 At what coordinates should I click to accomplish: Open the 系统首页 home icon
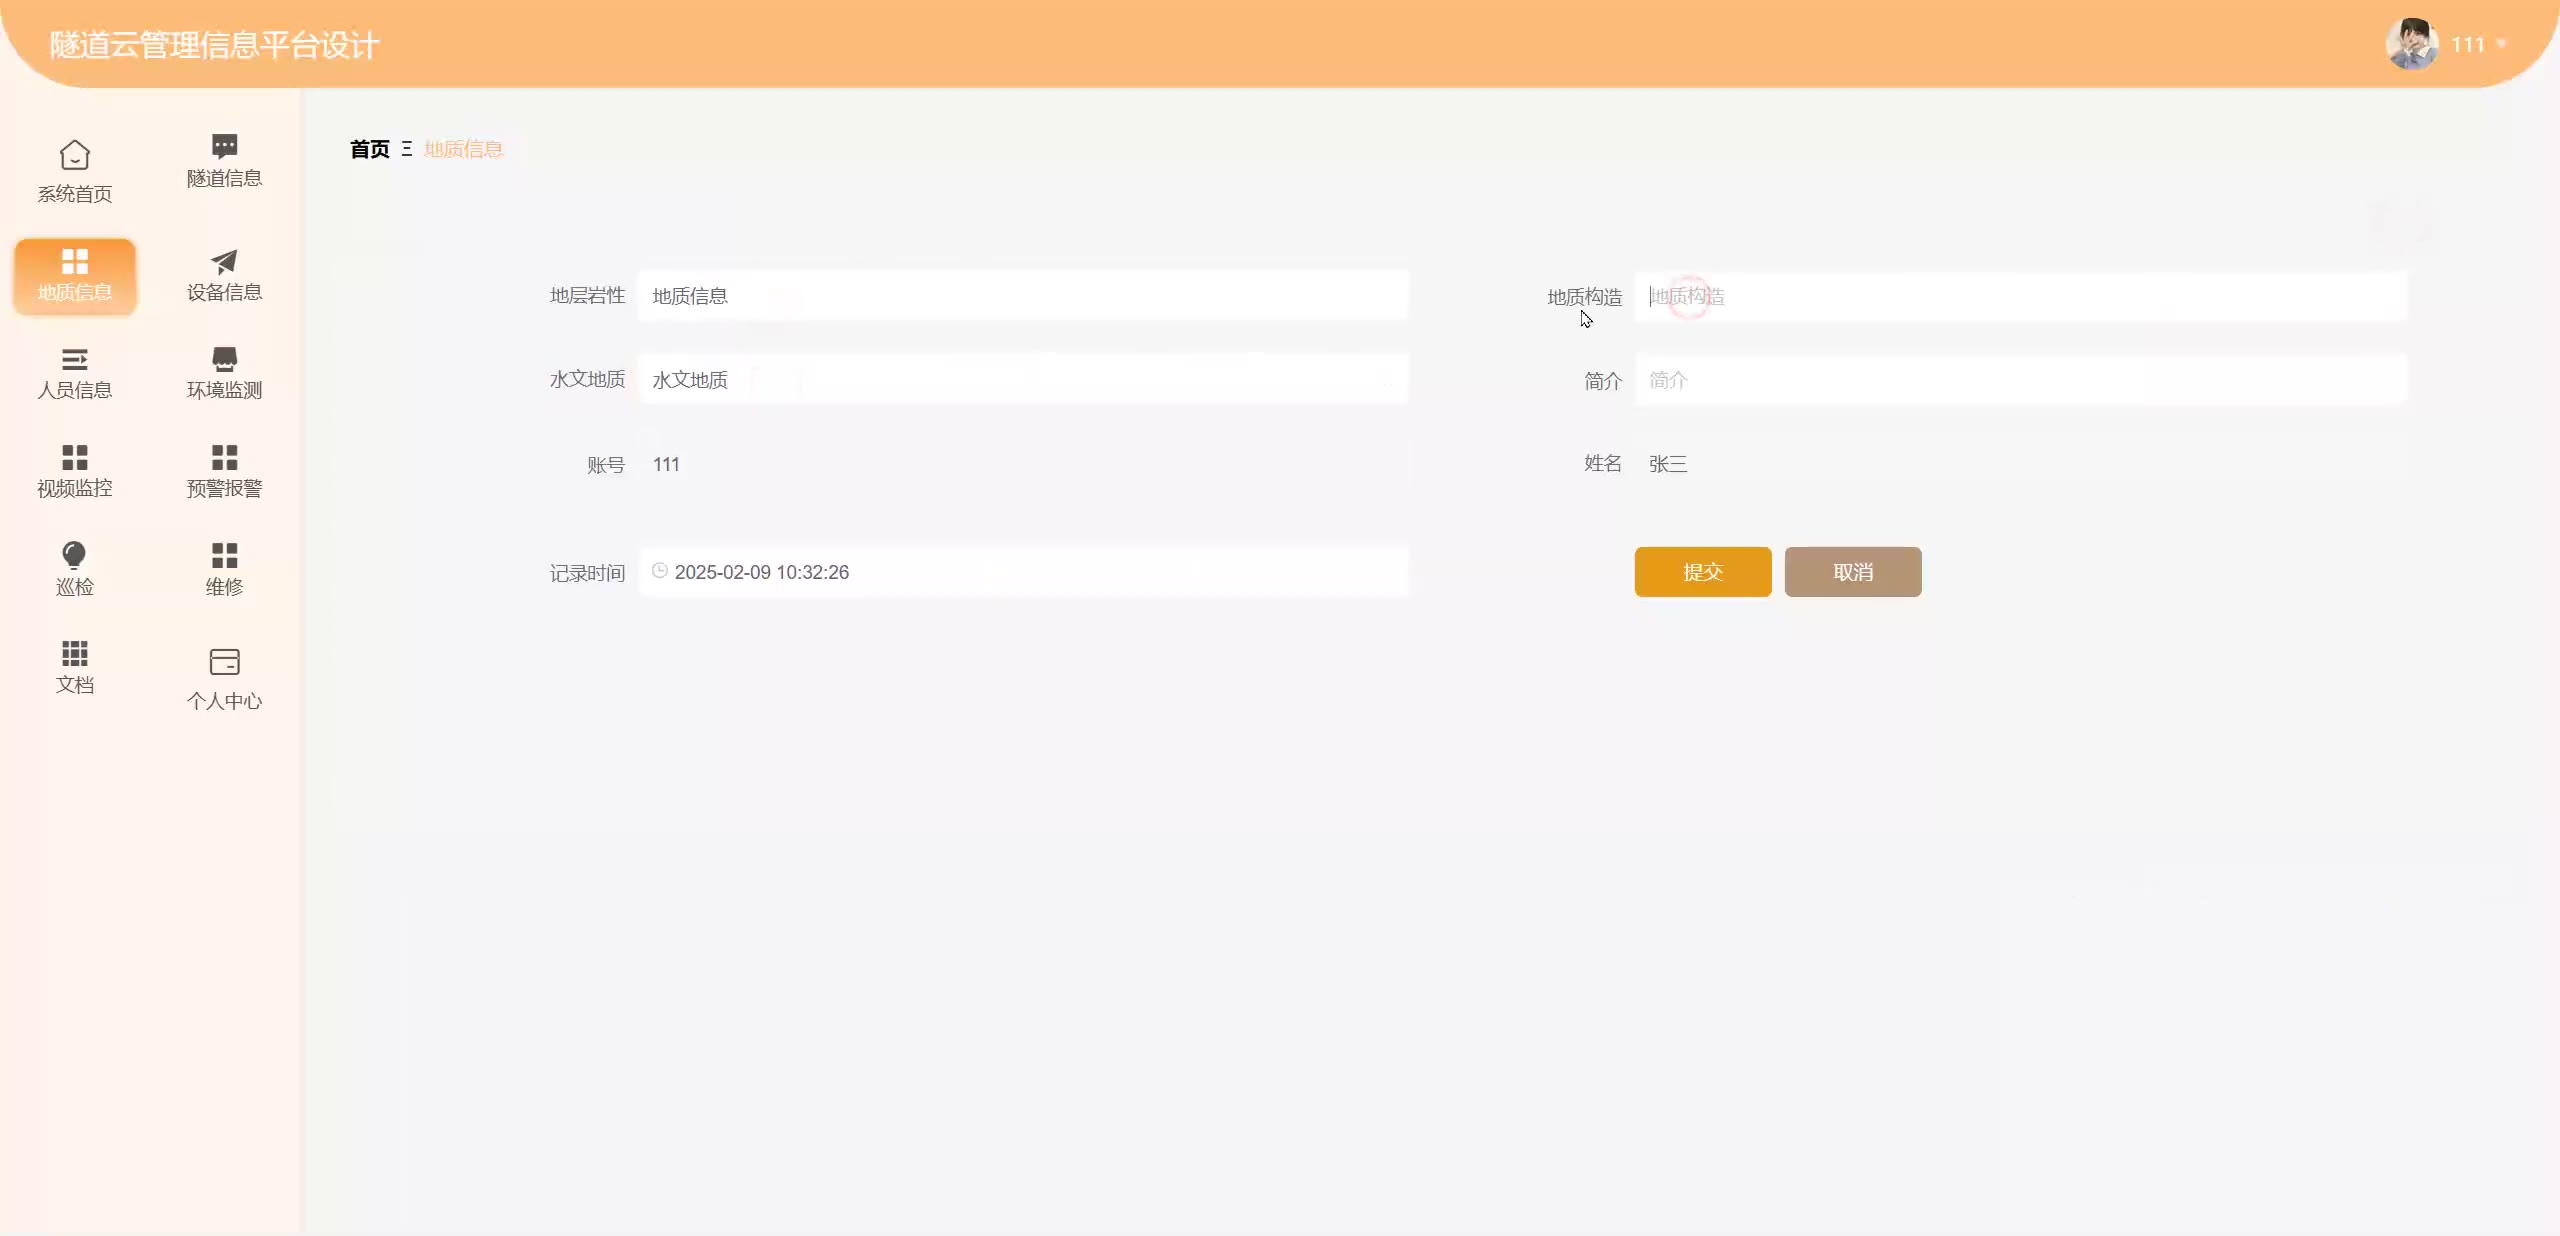[x=75, y=155]
